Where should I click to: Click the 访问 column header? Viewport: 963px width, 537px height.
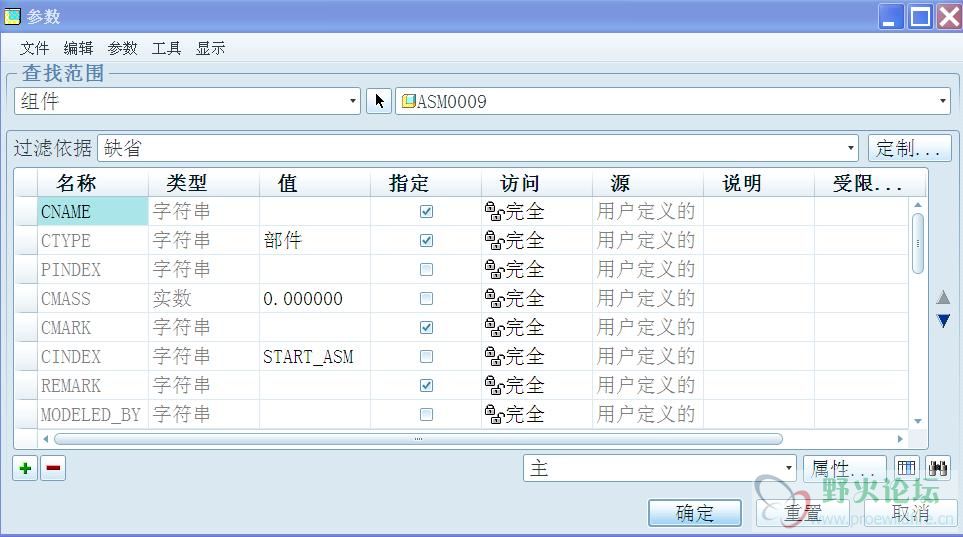coord(537,183)
